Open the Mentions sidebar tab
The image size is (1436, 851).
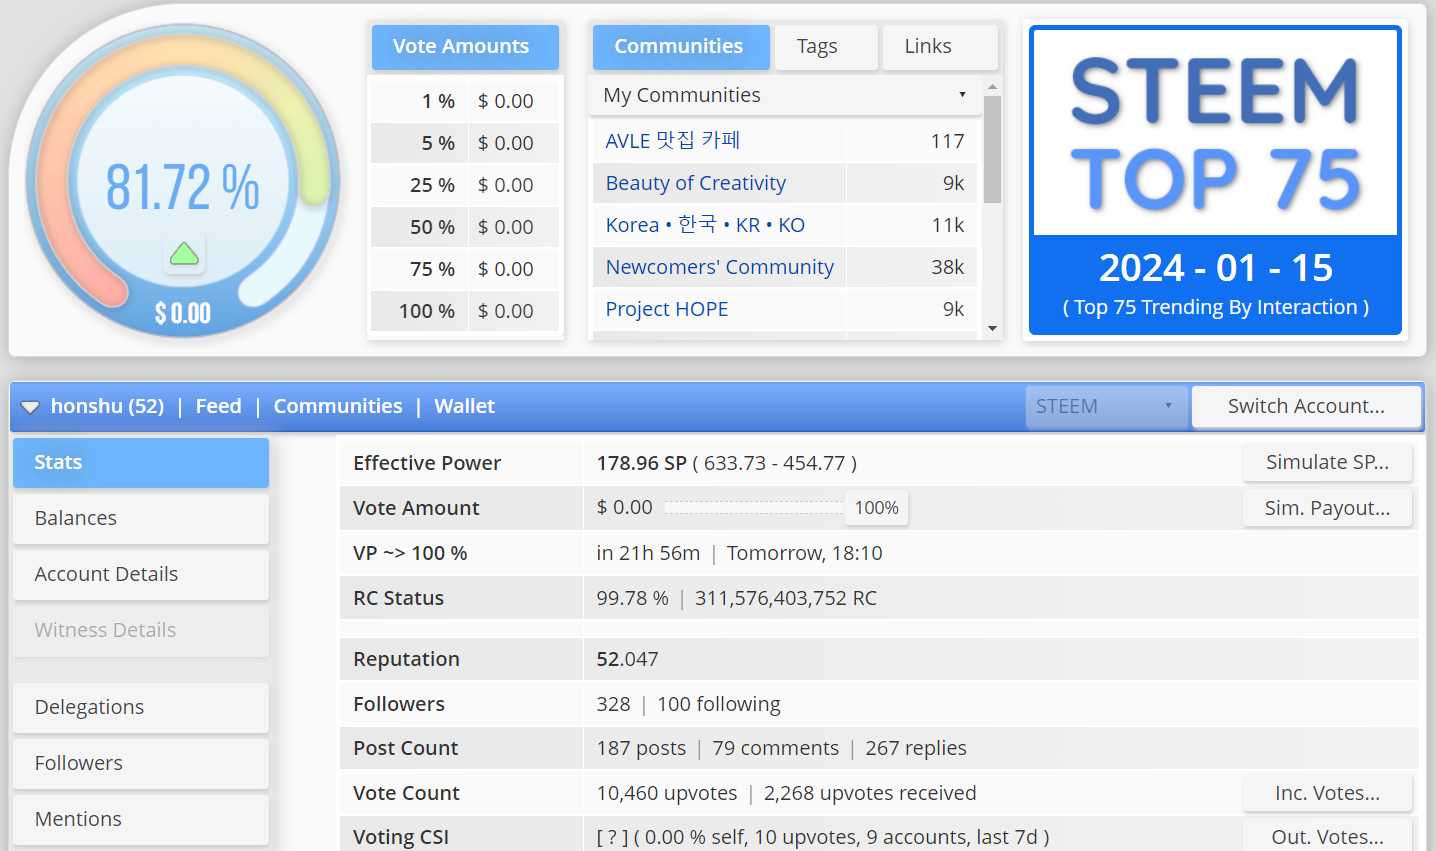point(141,820)
